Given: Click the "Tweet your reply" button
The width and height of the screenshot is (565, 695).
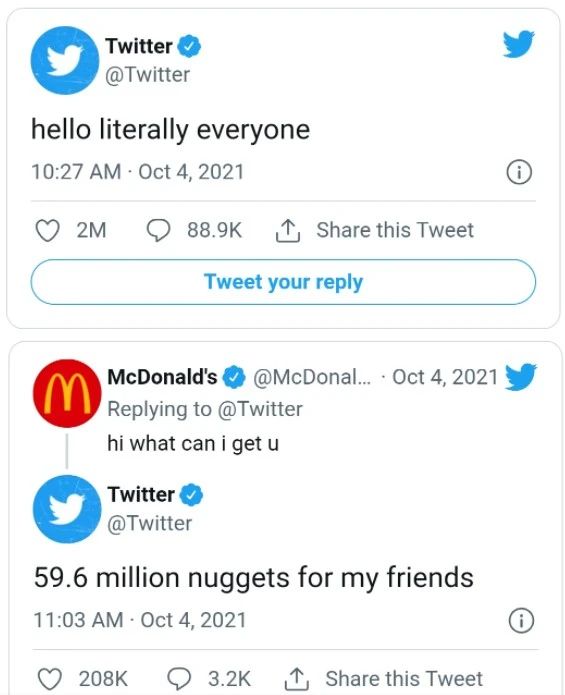Looking at the screenshot, I should point(283,282).
